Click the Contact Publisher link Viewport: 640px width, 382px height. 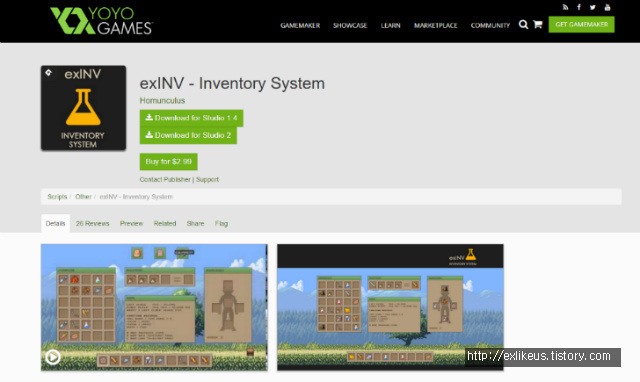tap(165, 180)
